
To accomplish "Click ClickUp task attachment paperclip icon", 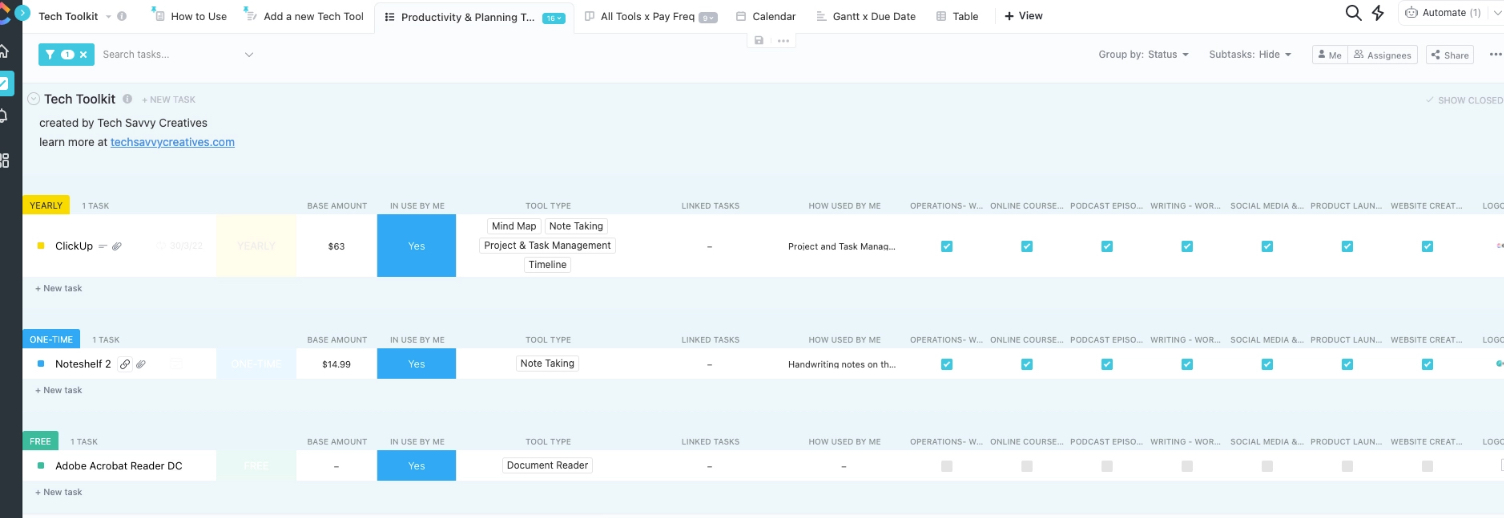I will pos(116,246).
